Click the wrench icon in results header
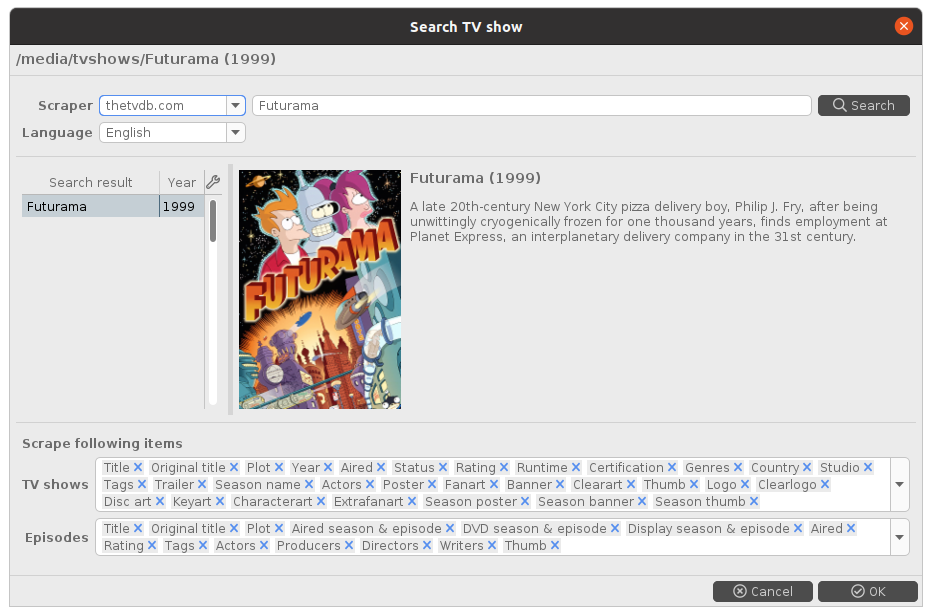 click(212, 182)
